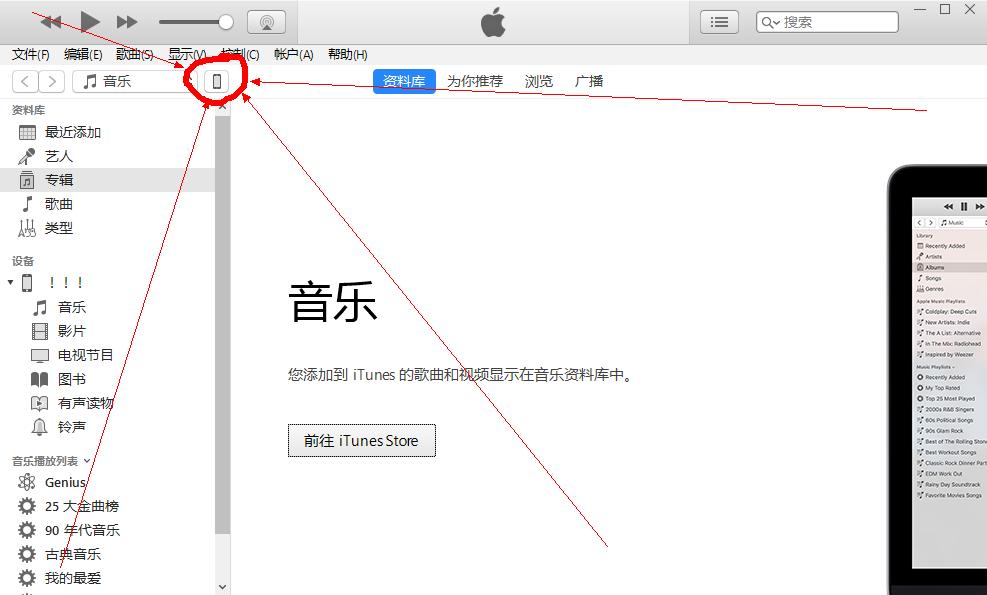Click the 前往 iTunes Store button
987x595 pixels.
[361, 440]
